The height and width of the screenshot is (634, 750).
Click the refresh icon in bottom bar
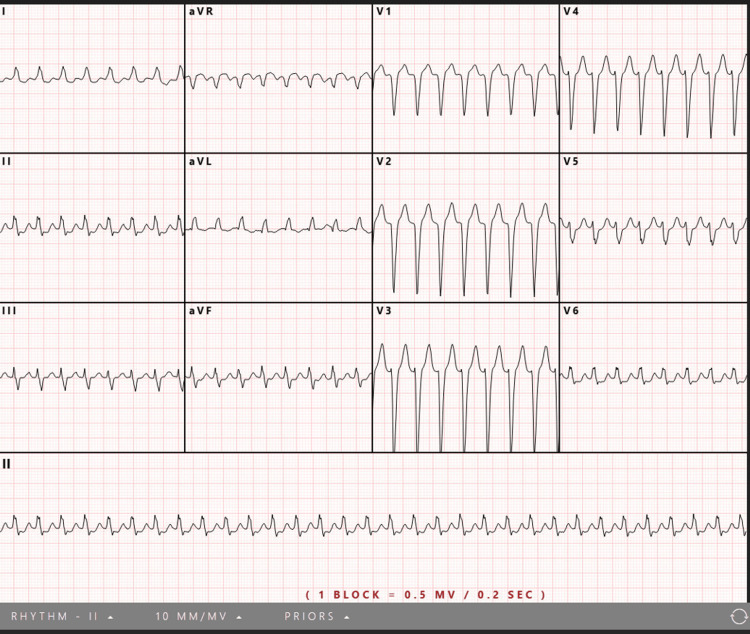coord(739,616)
